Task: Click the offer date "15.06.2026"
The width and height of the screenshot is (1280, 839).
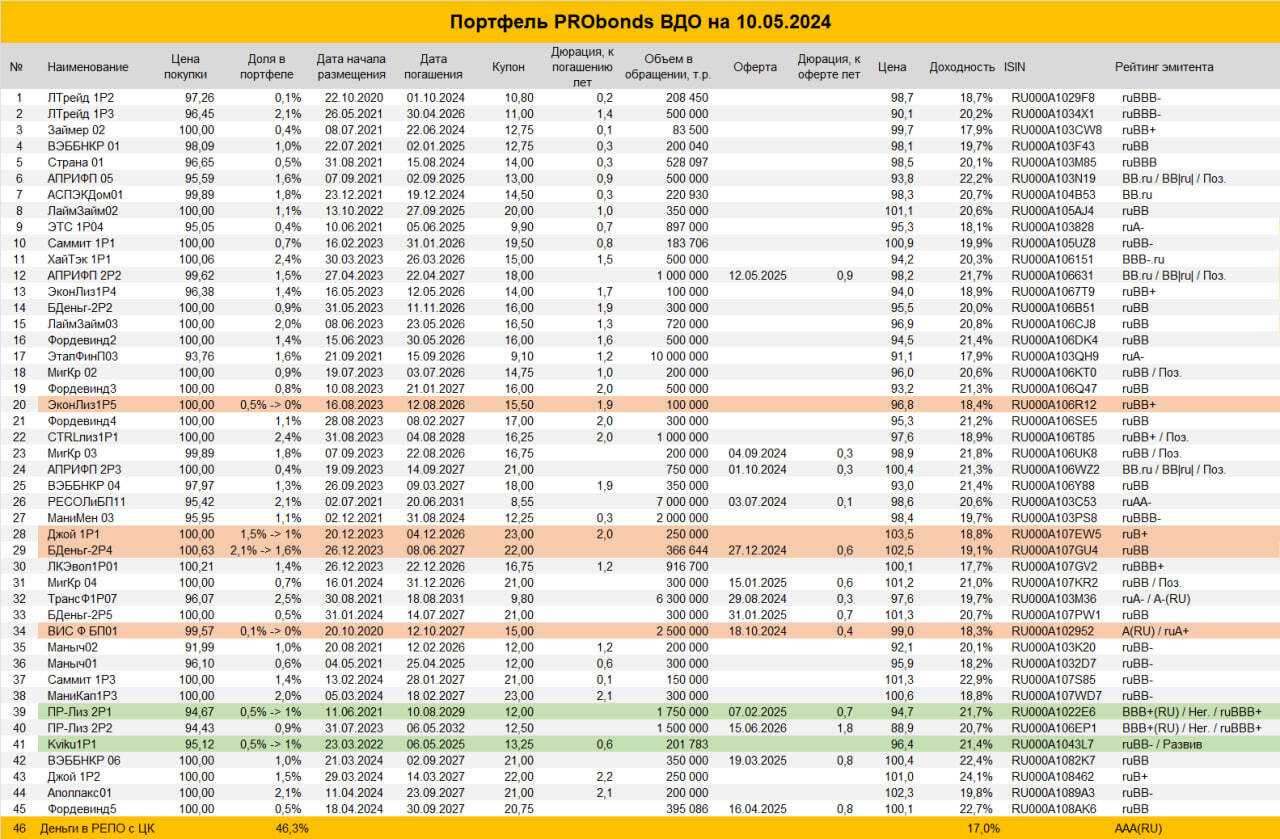Action: (x=759, y=727)
